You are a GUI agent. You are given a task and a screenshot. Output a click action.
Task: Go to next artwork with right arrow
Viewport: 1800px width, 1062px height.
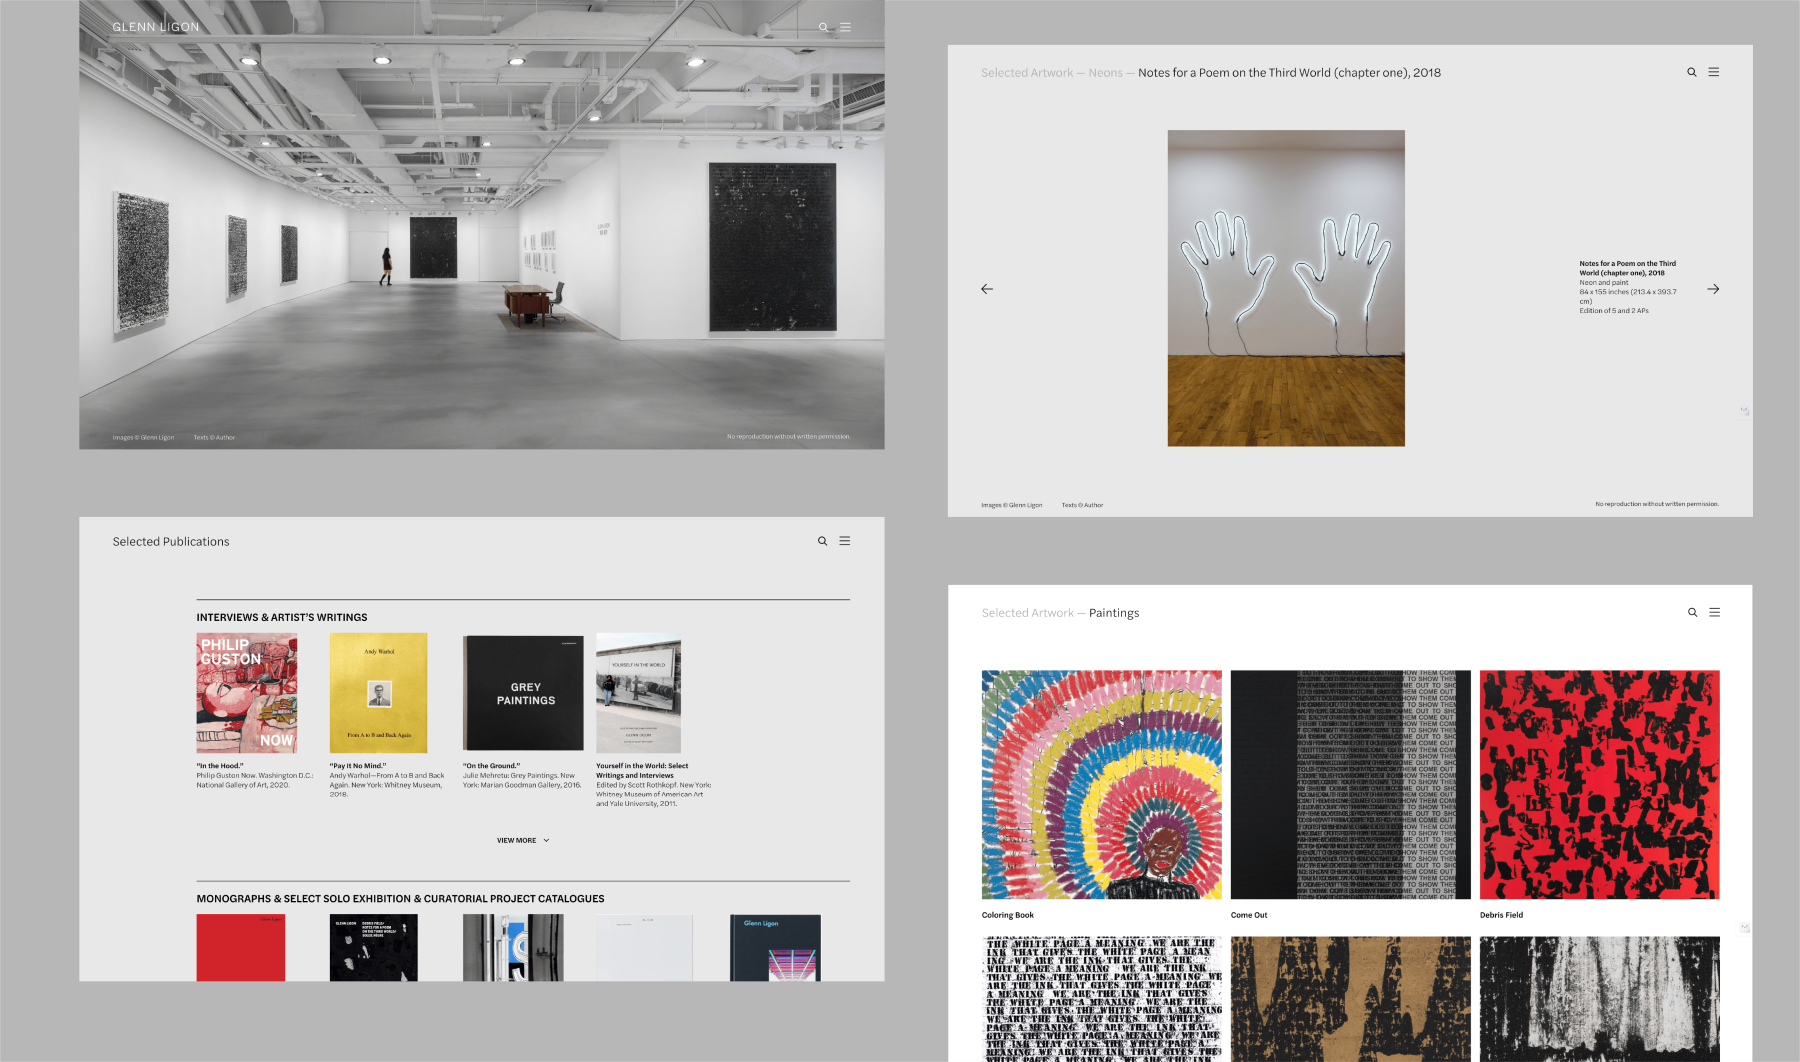1713,289
